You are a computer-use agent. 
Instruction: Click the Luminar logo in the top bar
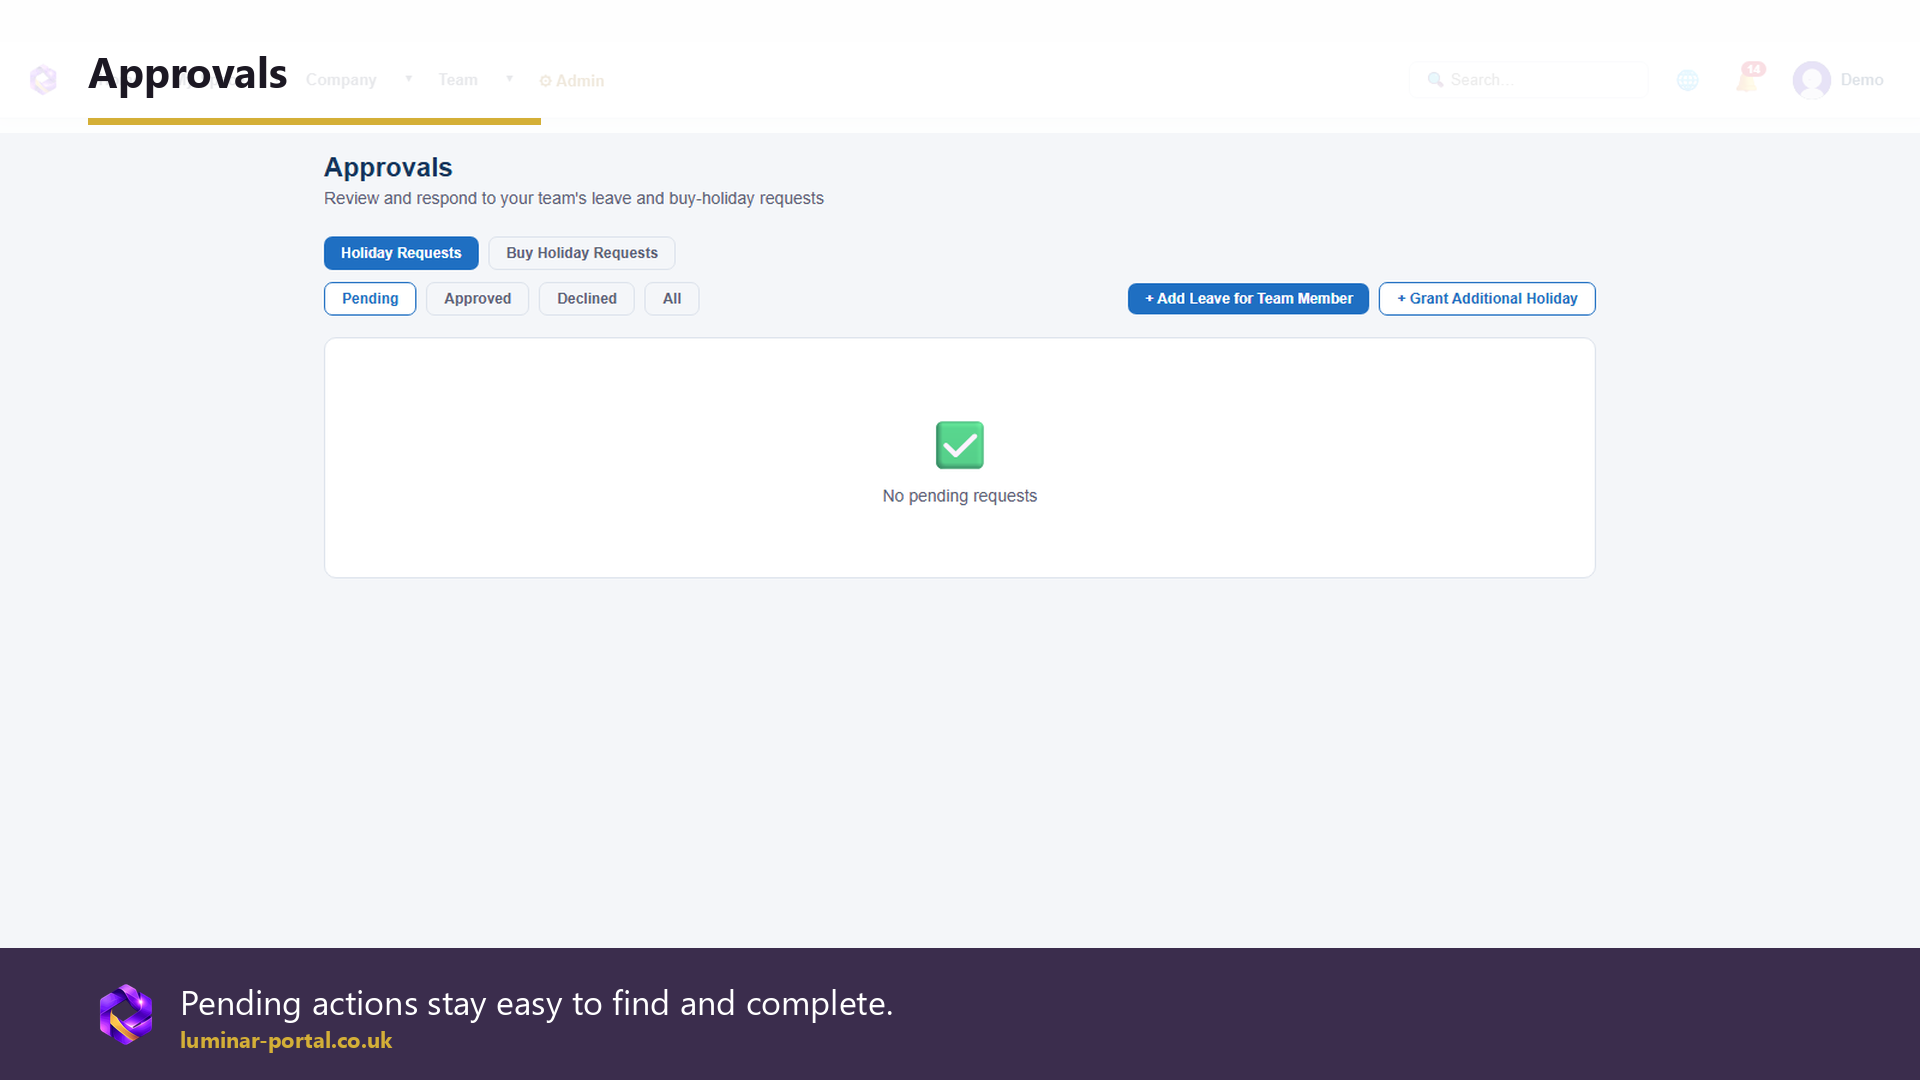pyautogui.click(x=43, y=80)
